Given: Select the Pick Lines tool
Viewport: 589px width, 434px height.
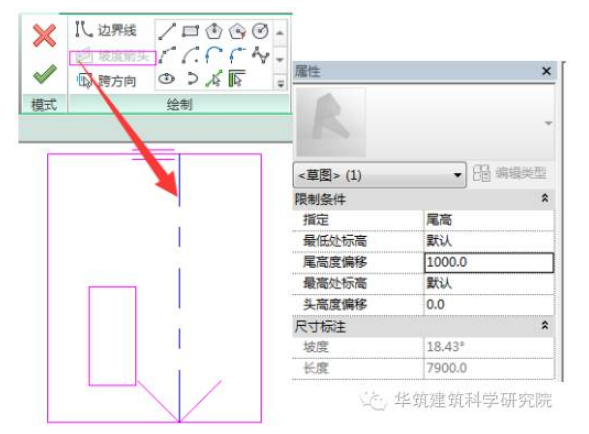Looking at the screenshot, I should [x=214, y=79].
